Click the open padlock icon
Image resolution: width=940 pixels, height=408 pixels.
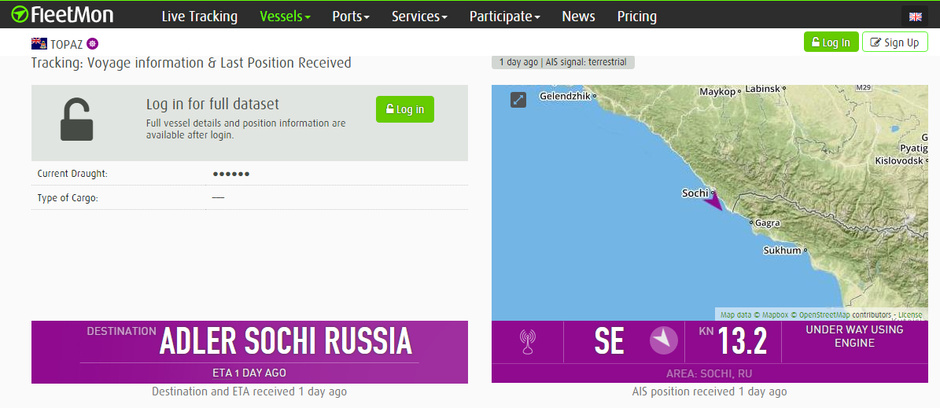pyautogui.click(x=77, y=120)
